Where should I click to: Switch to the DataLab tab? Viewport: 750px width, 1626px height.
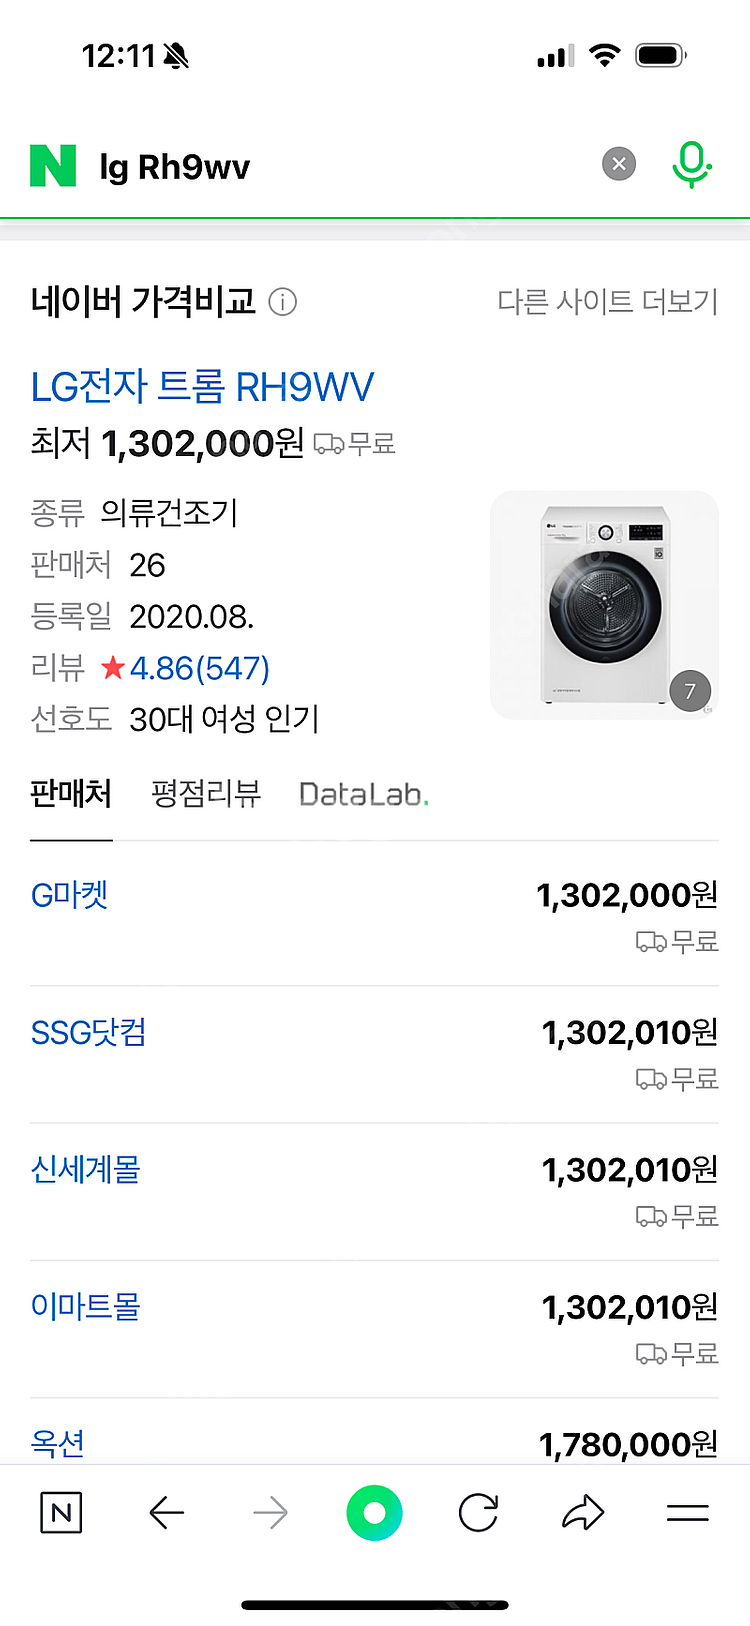pyautogui.click(x=363, y=795)
